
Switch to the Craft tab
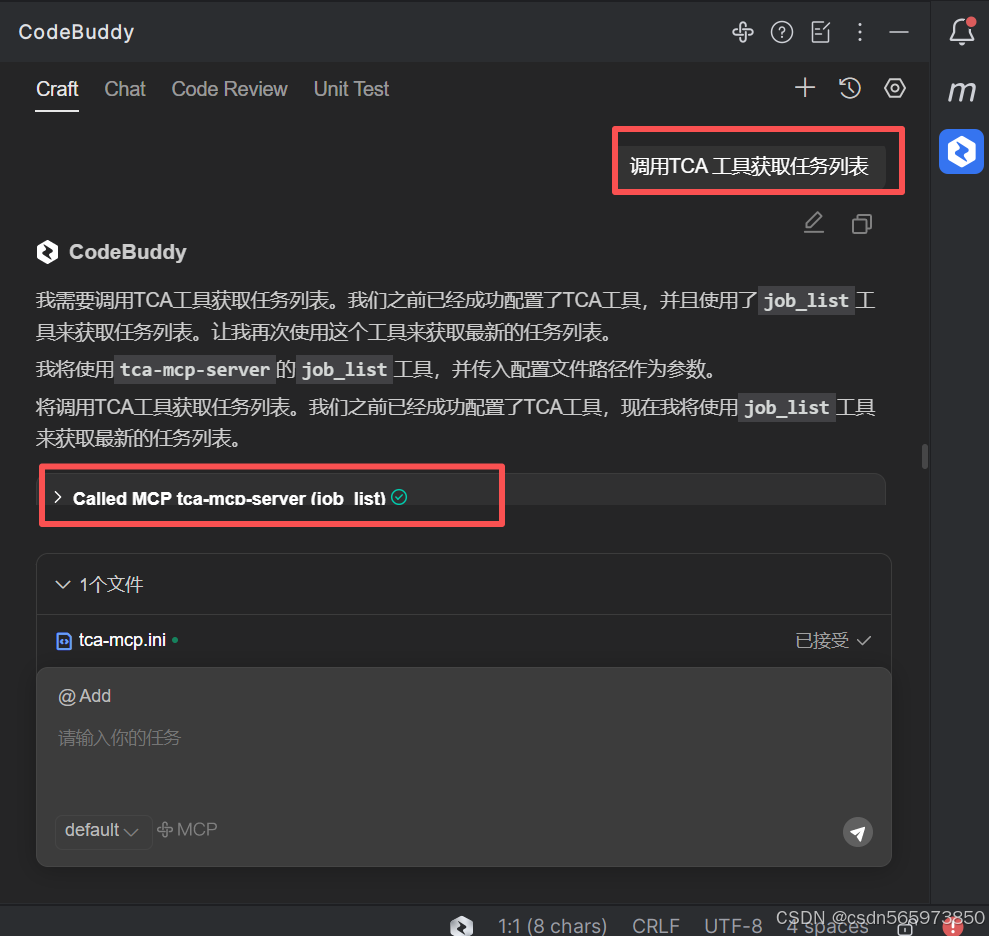point(57,89)
